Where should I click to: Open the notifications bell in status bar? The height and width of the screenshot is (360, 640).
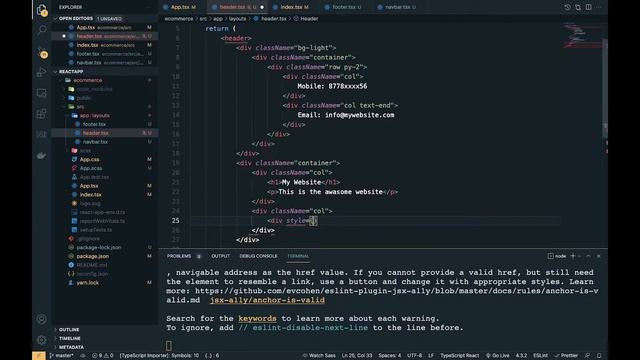599,356
